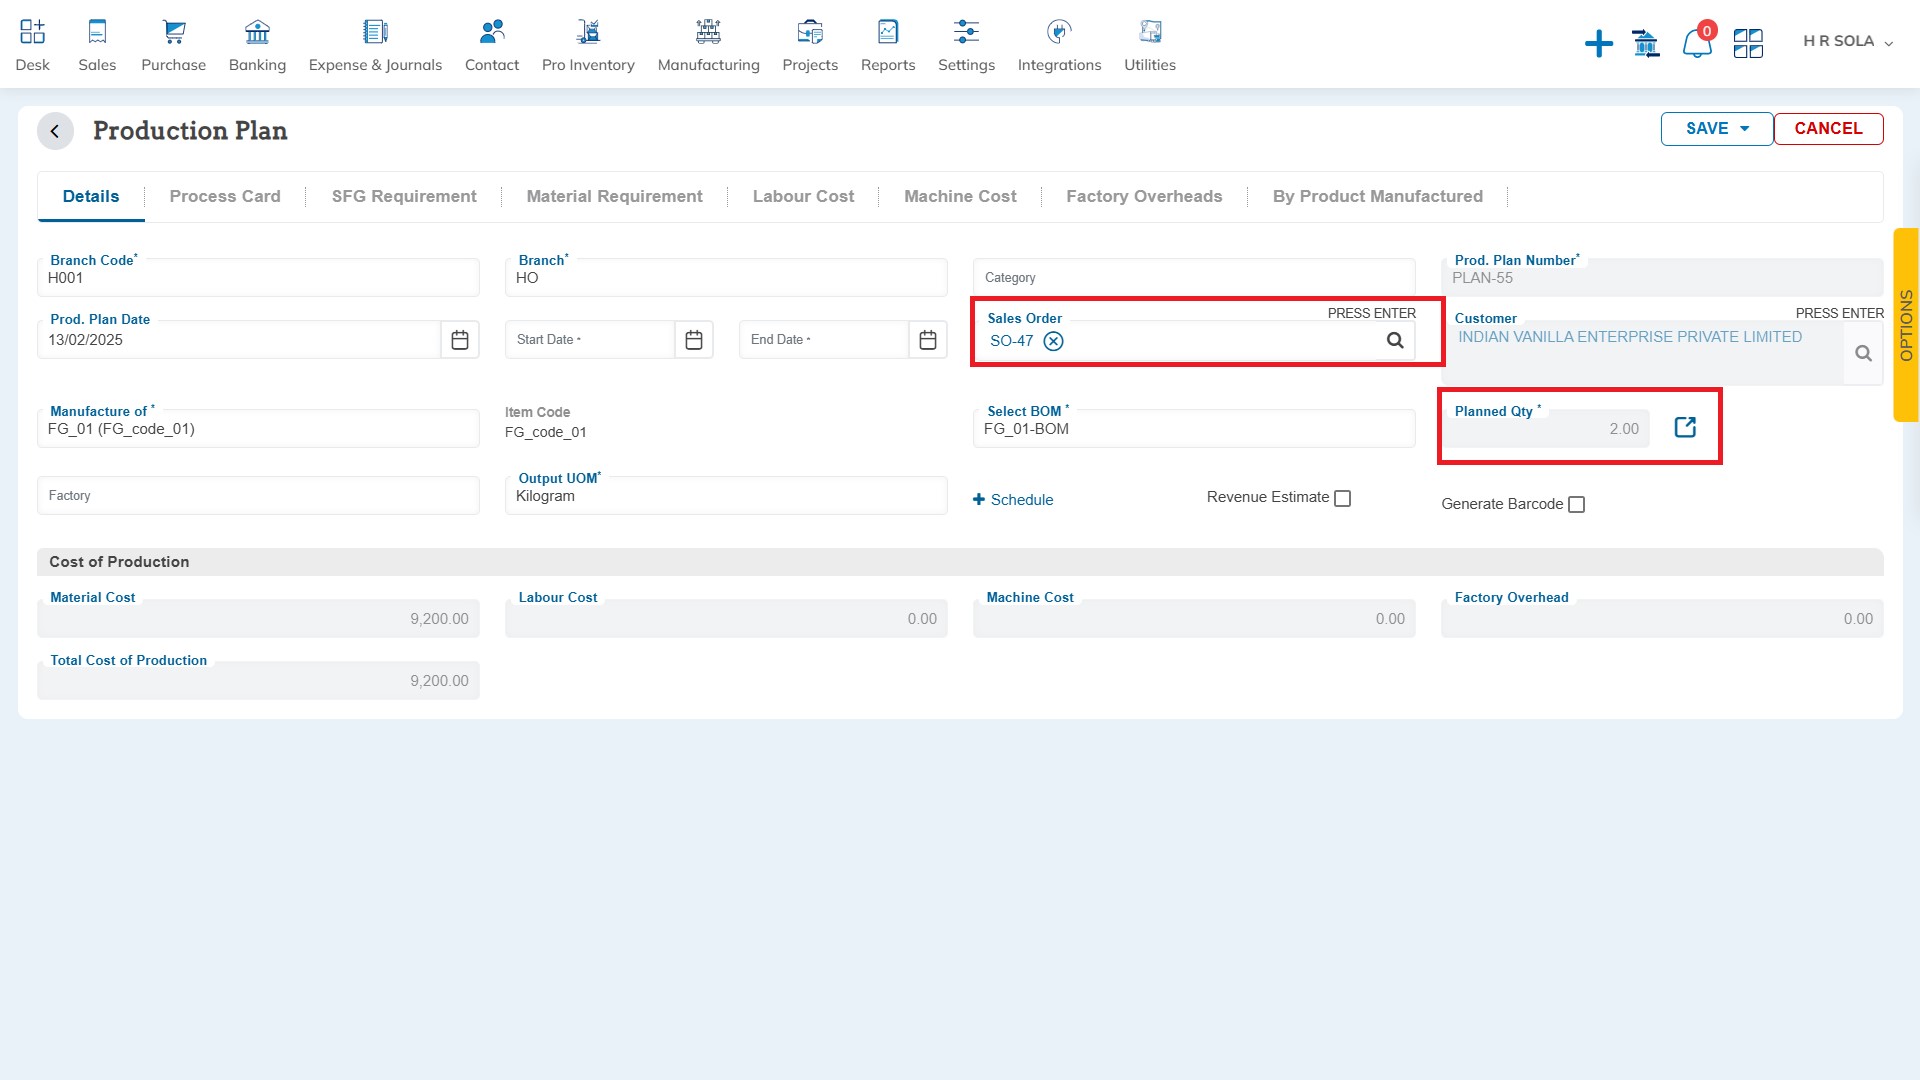Open the dashboard grid icon in header

click(1748, 44)
